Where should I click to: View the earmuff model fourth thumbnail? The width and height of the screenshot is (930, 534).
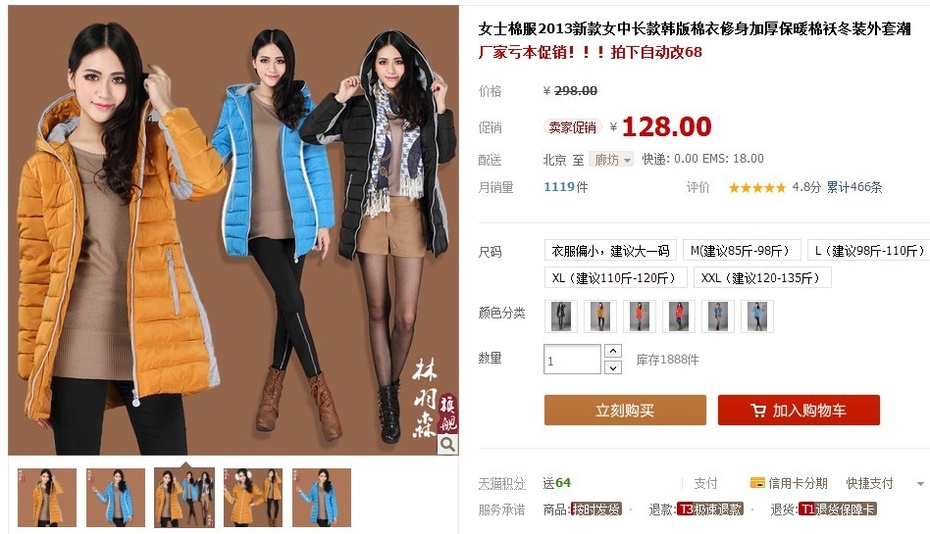[x=253, y=497]
